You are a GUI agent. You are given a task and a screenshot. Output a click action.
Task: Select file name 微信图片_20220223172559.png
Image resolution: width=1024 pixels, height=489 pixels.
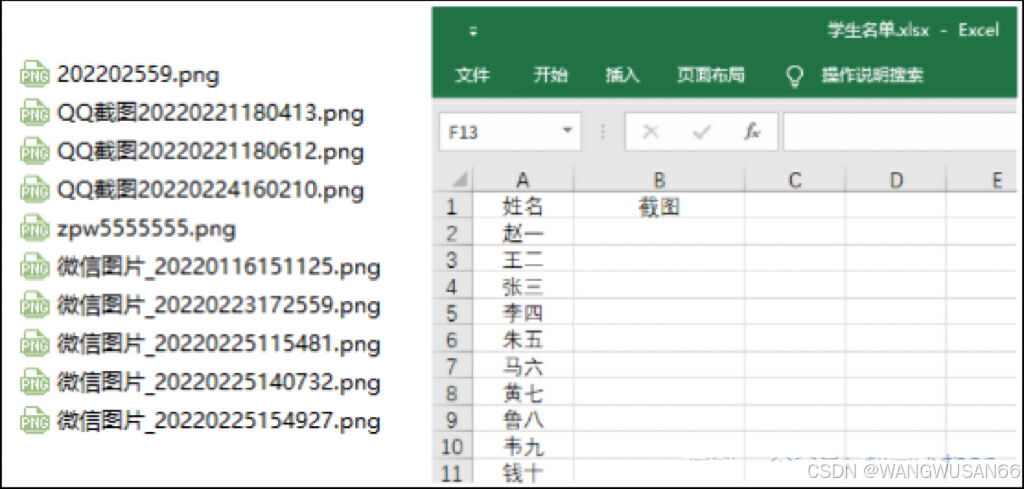(x=219, y=306)
